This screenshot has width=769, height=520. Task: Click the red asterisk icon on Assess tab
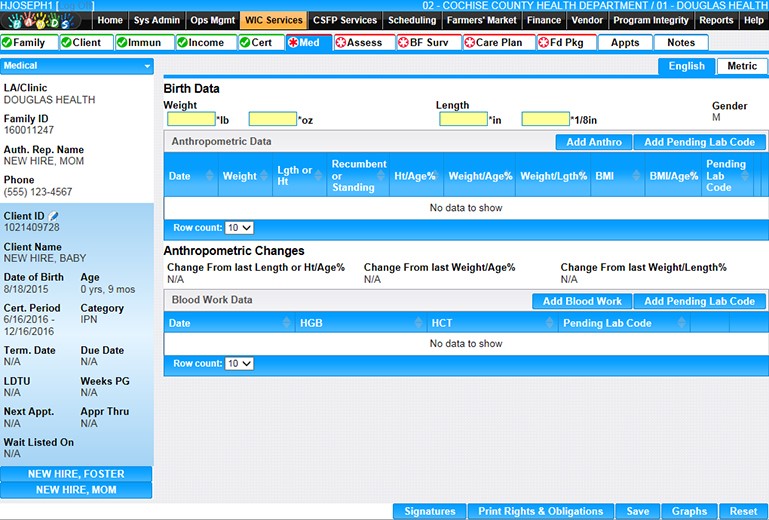coord(340,43)
